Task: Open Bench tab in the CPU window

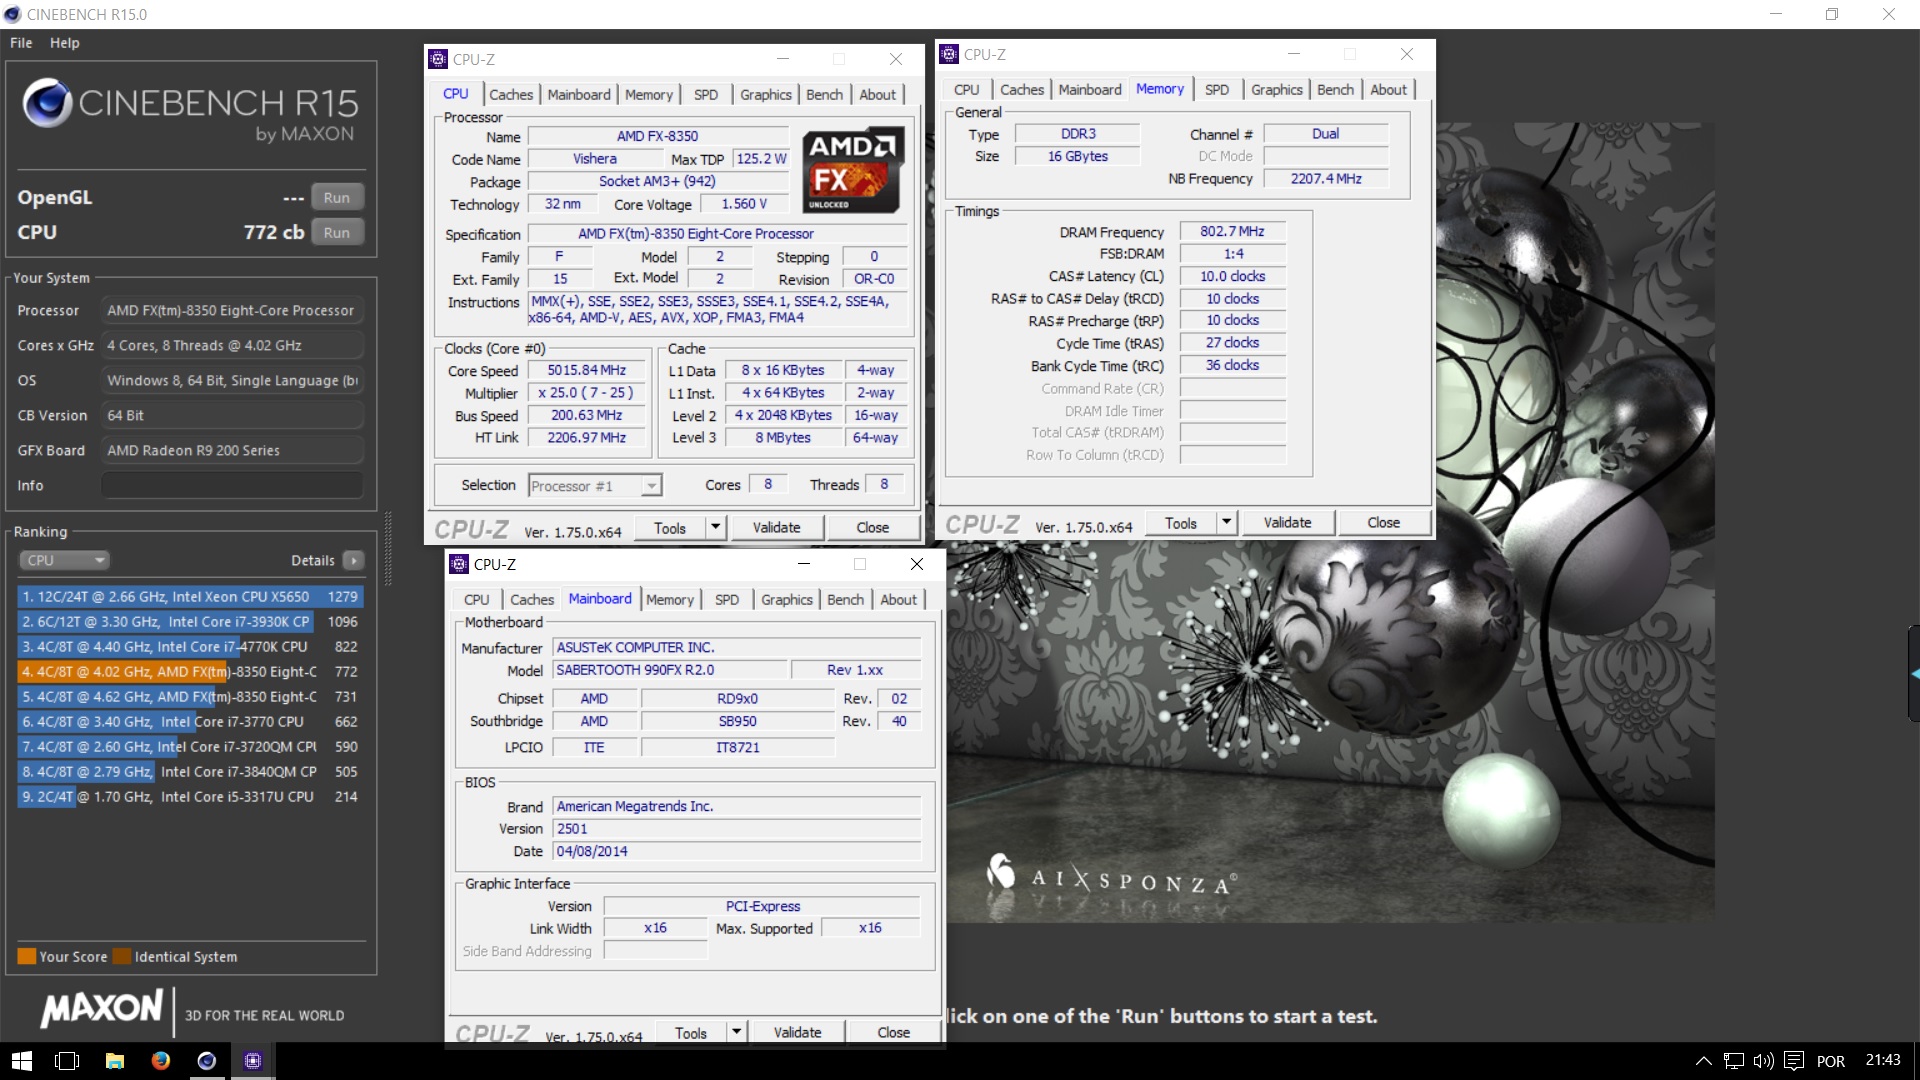Action: click(x=824, y=94)
